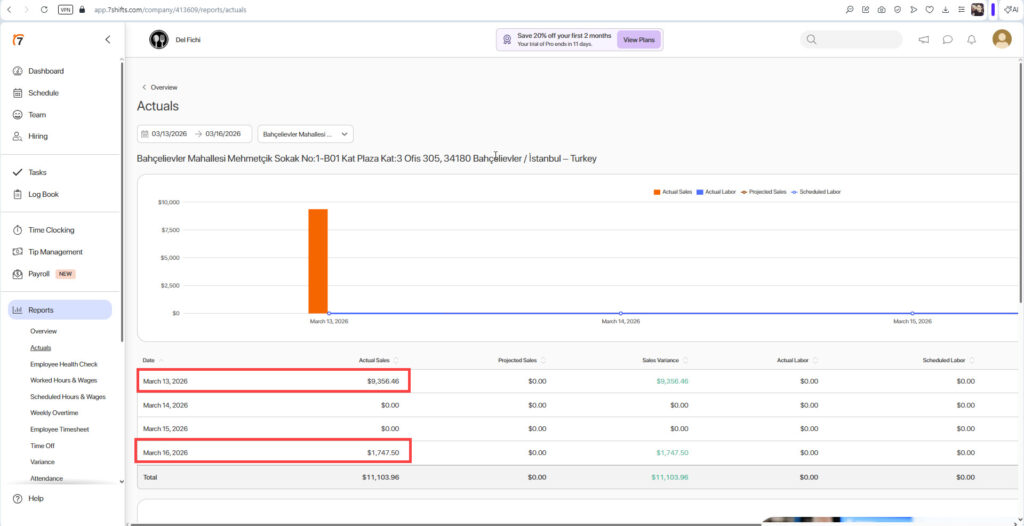Expand the Bahçelievler Mahallesi location dropdown
This screenshot has width=1024, height=526.
tap(305, 133)
